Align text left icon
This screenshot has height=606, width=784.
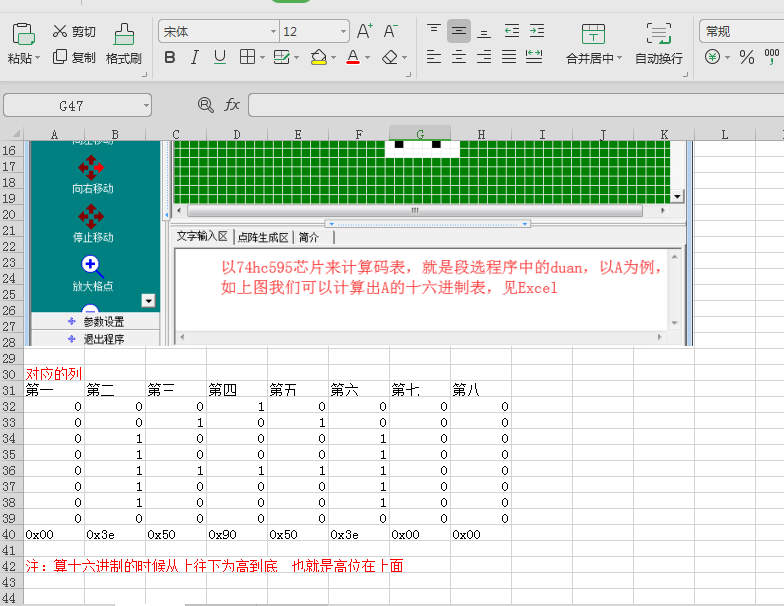coord(434,56)
